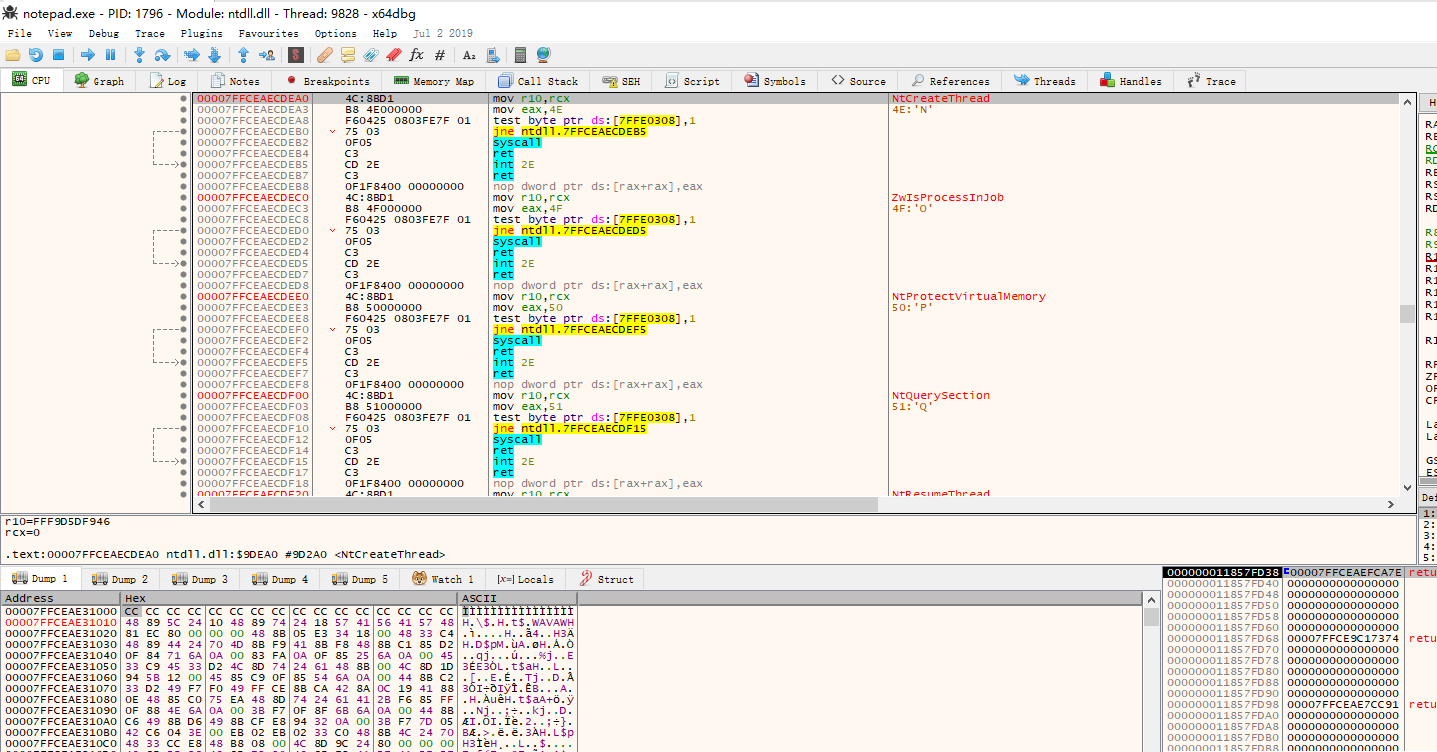Click the Hex column header in dump

[x=136, y=598]
